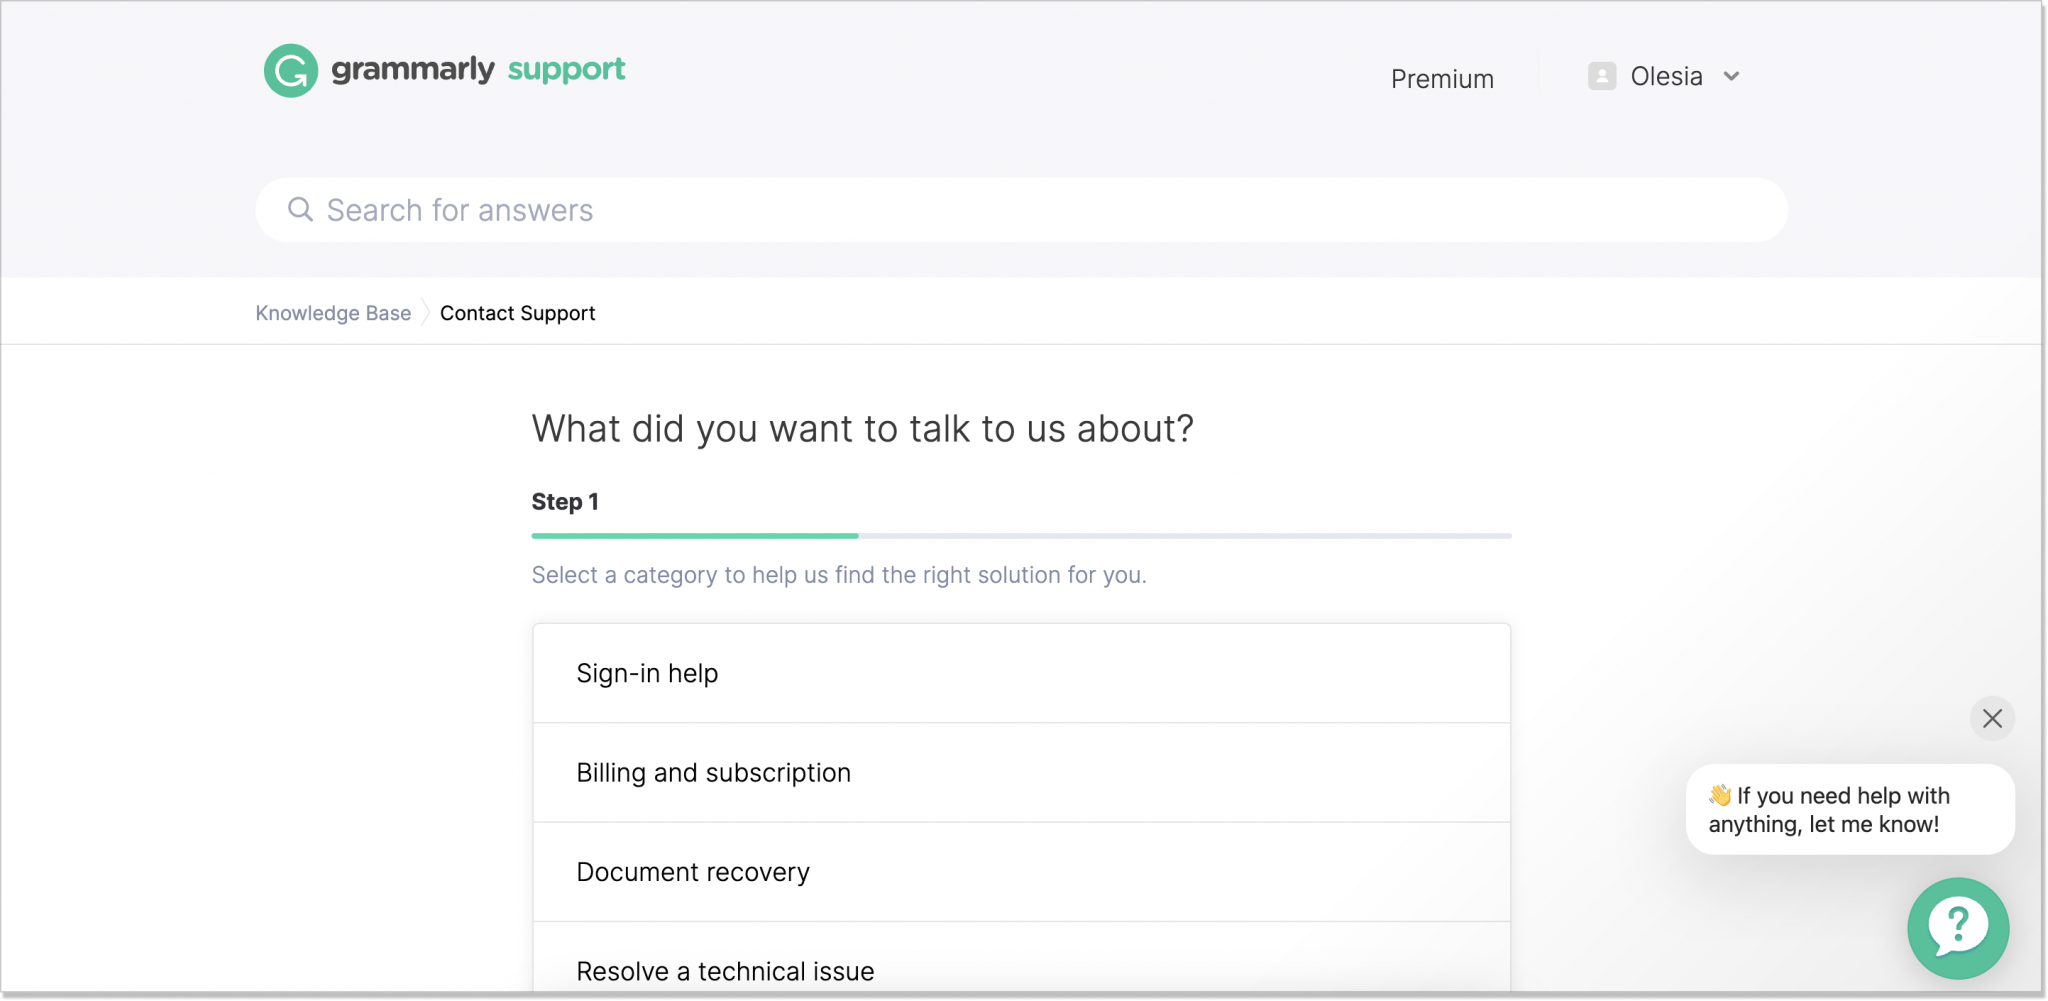Click the search magnifying glass icon
Screen dimensions: 2048x1001
300,209
